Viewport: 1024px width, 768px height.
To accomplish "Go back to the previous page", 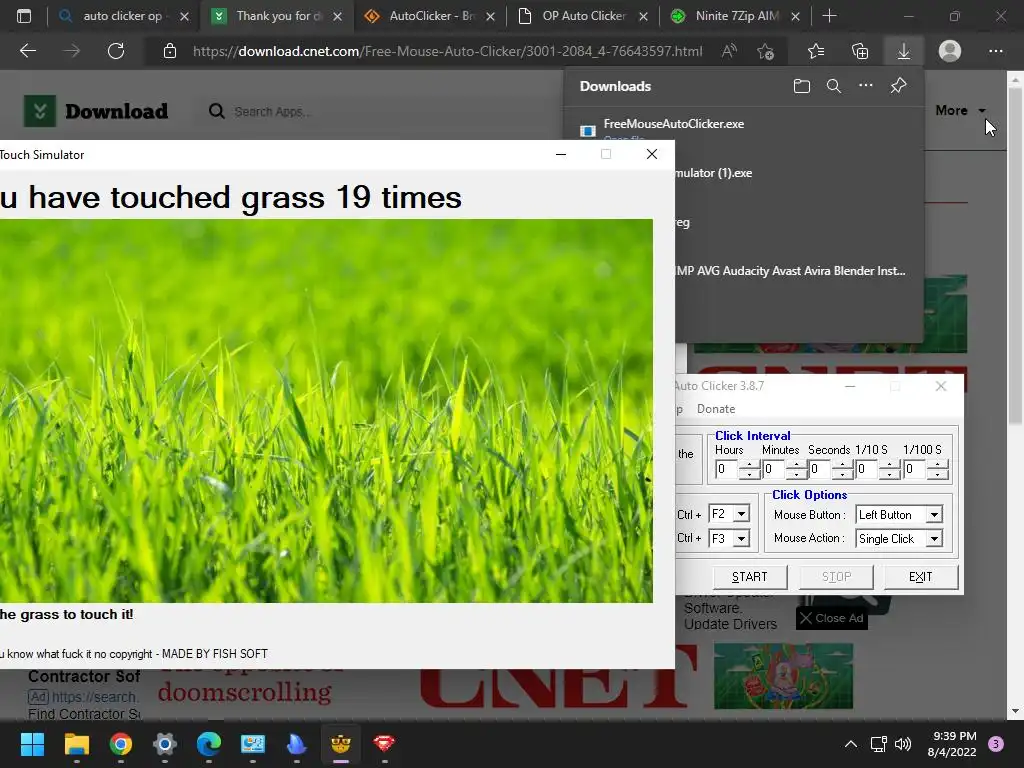I will [x=28, y=51].
